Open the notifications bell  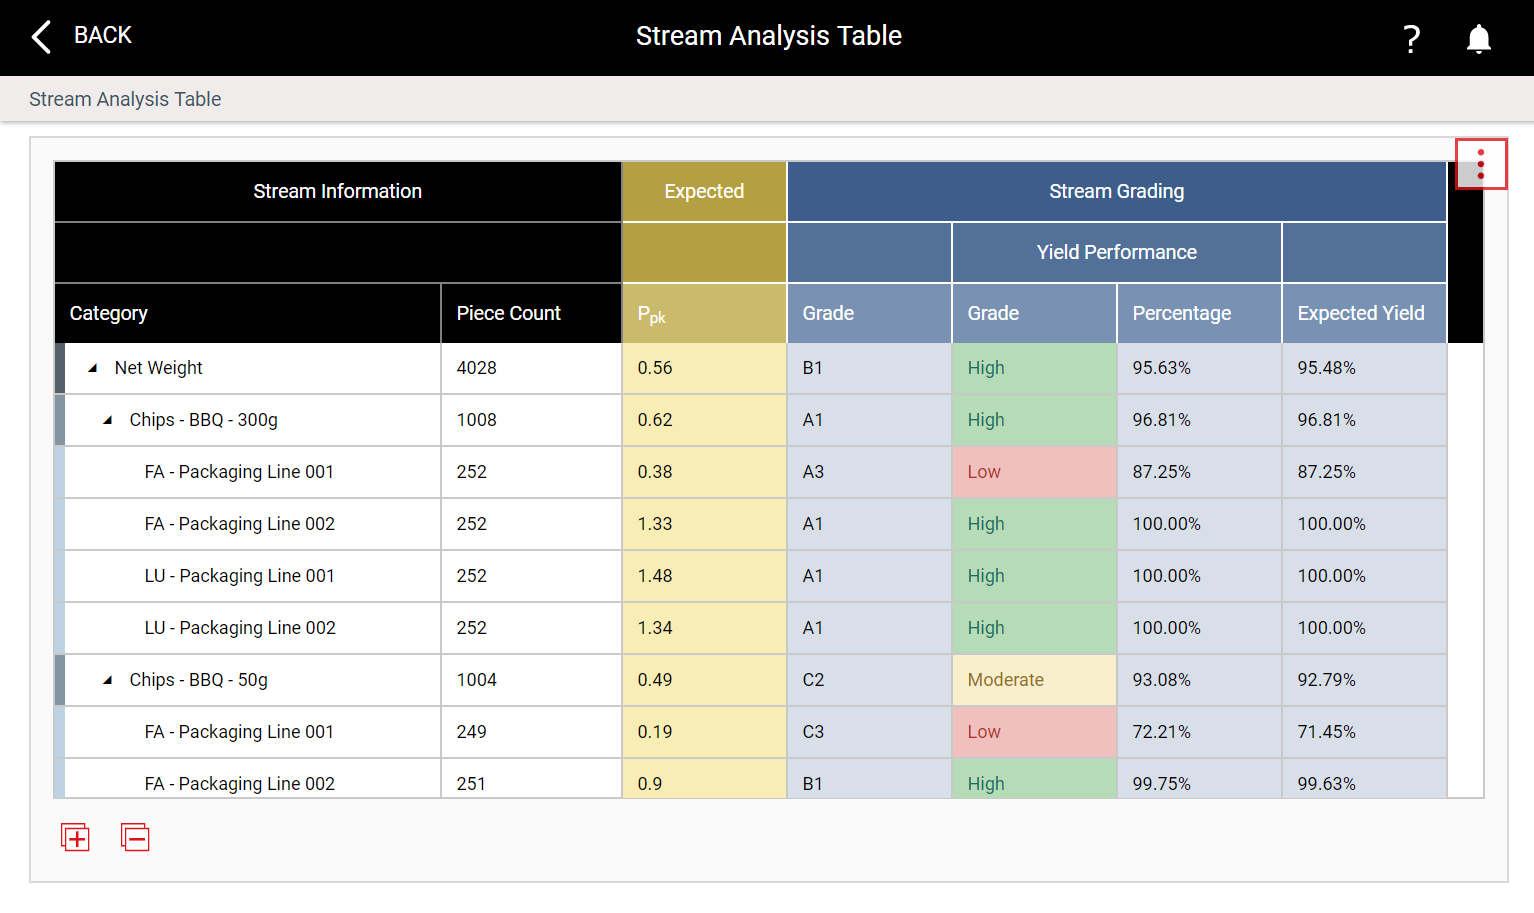pos(1479,39)
